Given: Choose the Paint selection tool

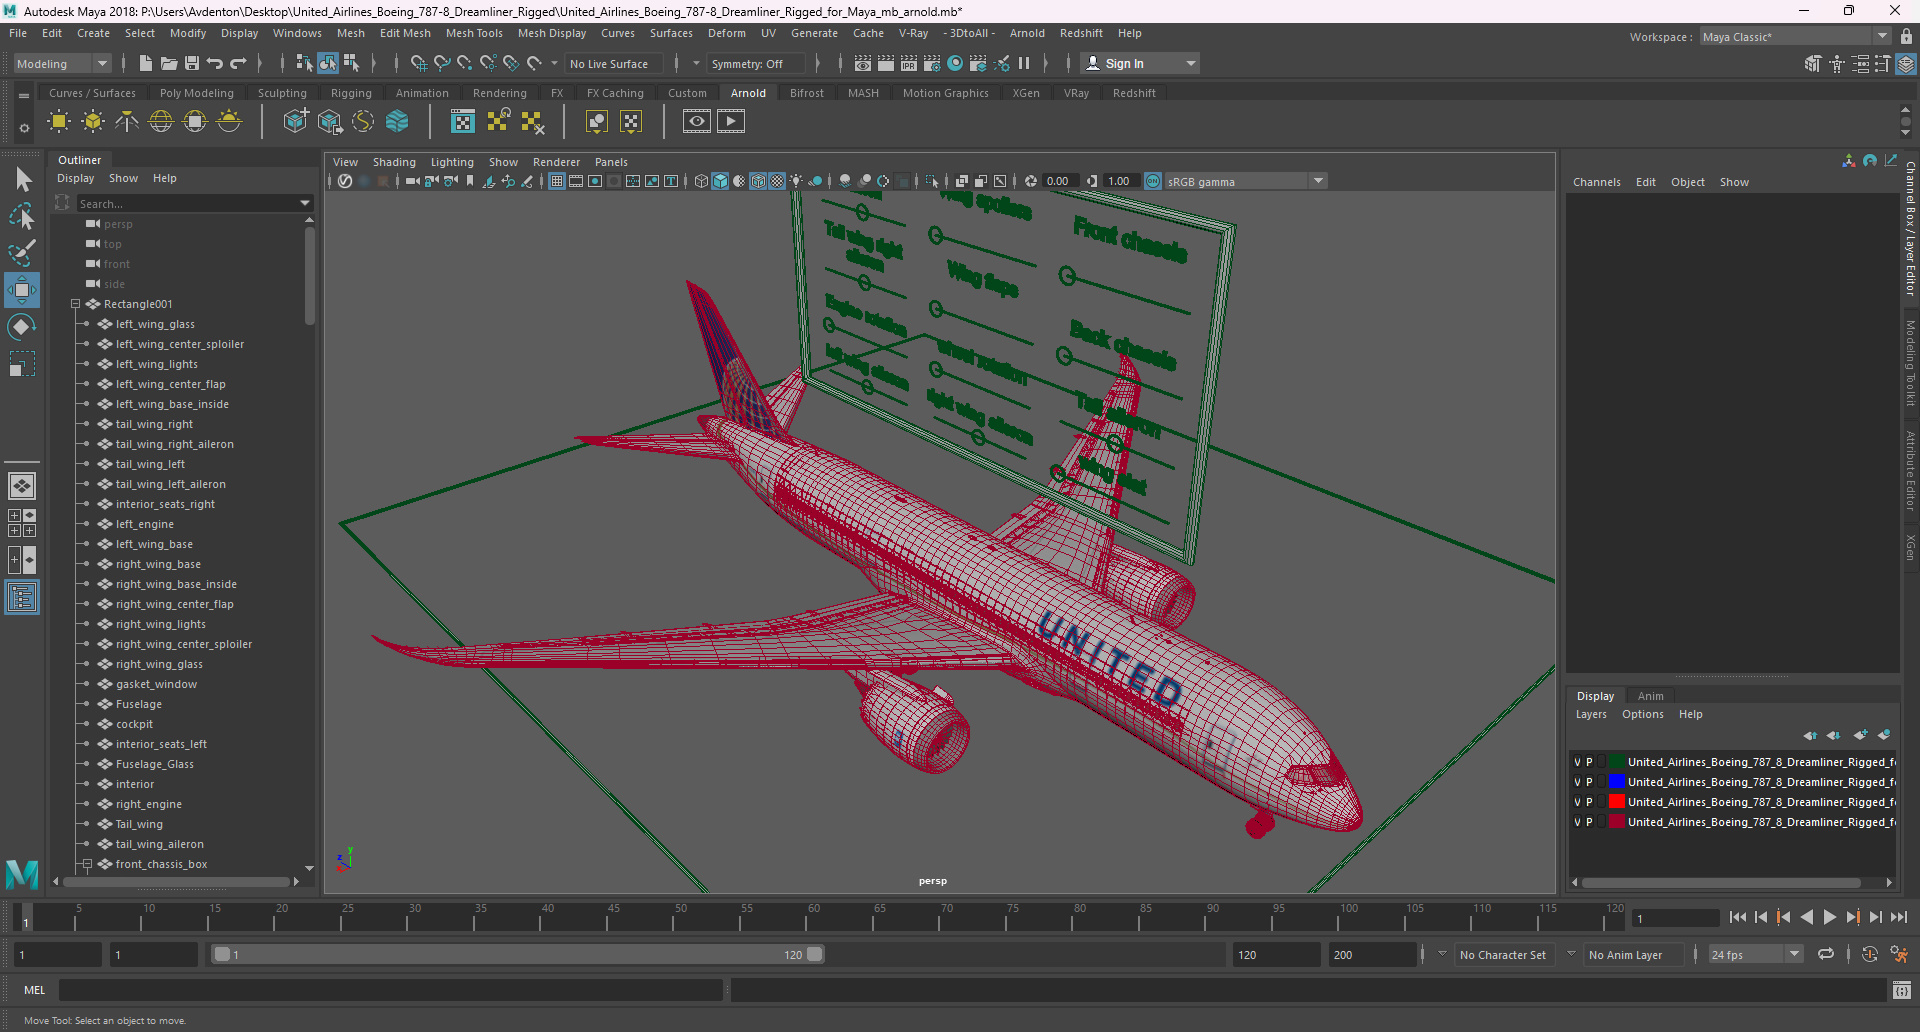Looking at the screenshot, I should pyautogui.click(x=22, y=252).
